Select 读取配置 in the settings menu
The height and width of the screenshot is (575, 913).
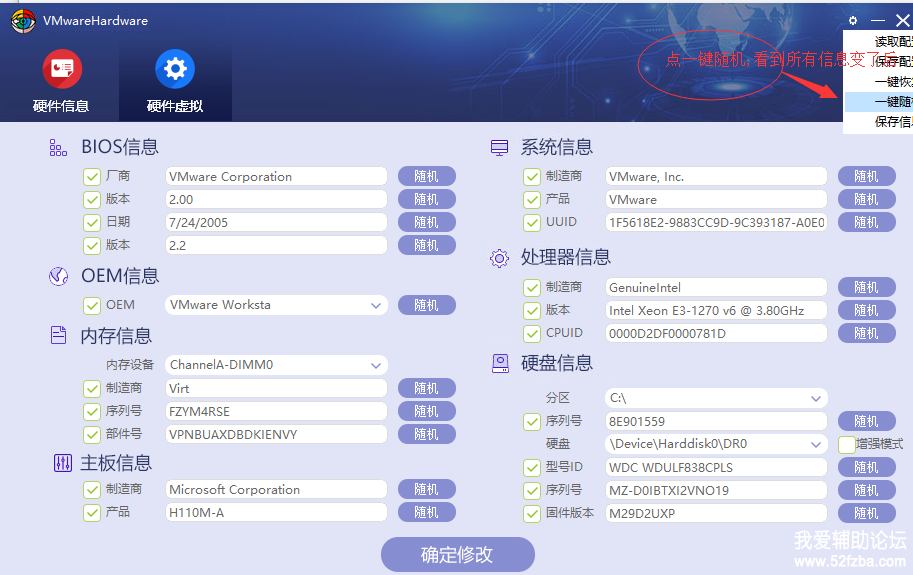(890, 42)
